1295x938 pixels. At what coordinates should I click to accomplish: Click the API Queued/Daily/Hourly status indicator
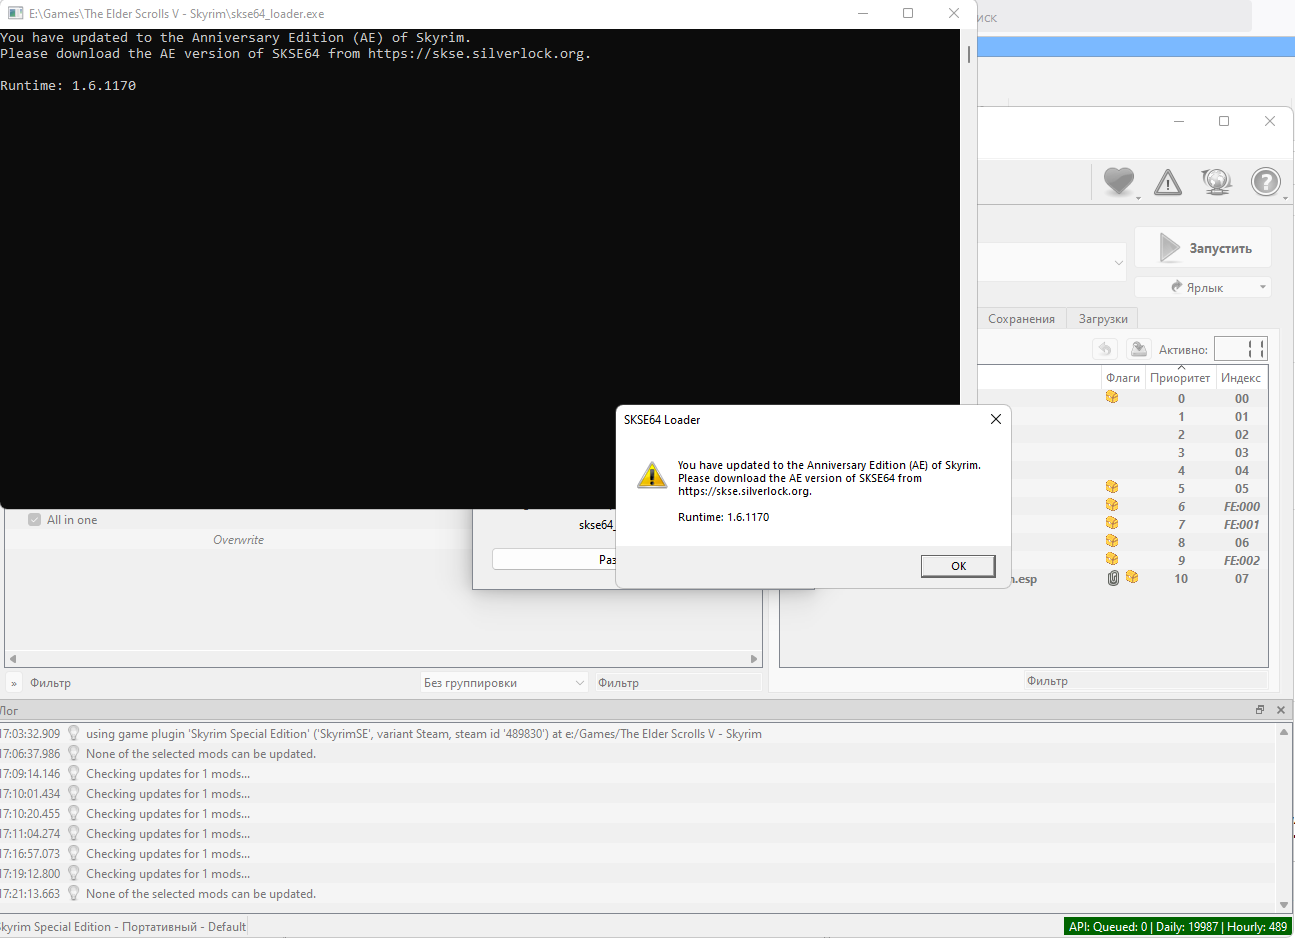click(x=1178, y=927)
